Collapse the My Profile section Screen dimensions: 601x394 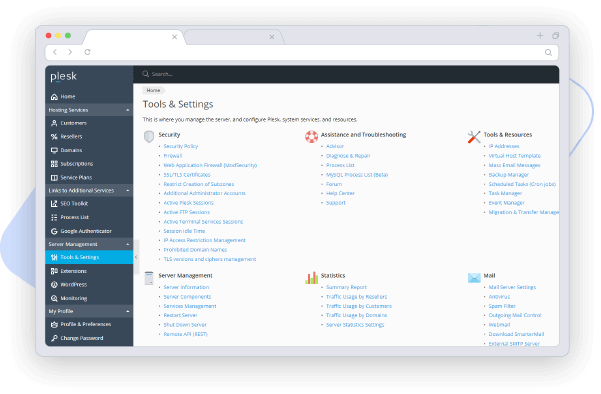coord(128,312)
